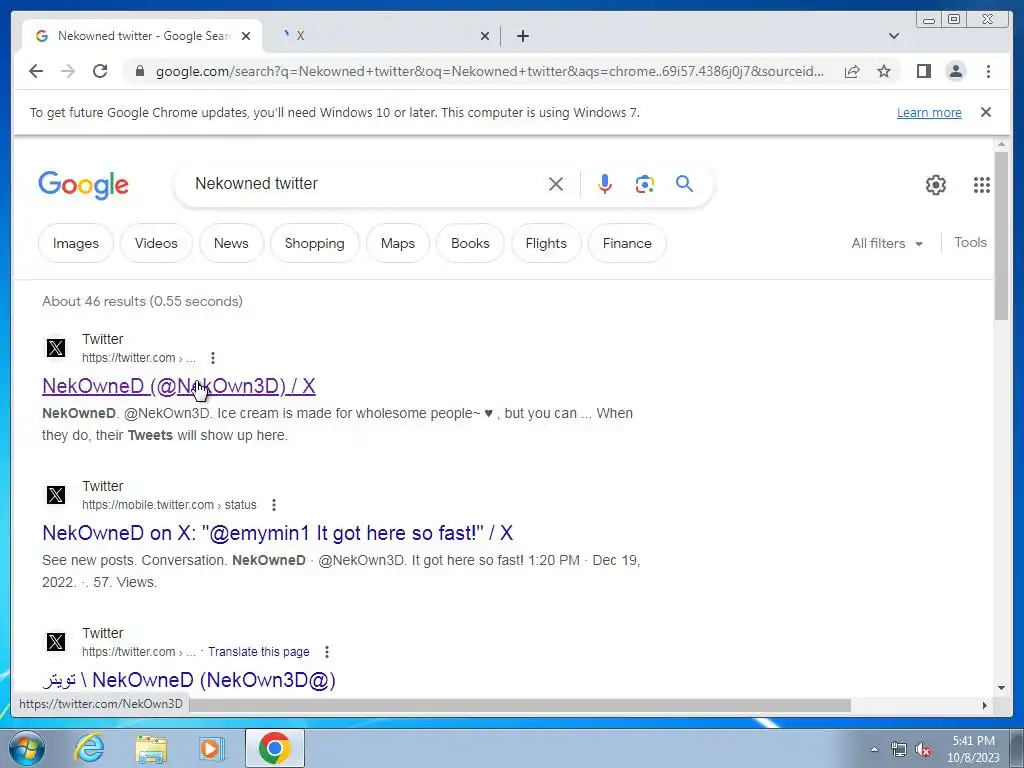The image size is (1024, 768).
Task: Share this page using the share icon
Action: coord(852,71)
